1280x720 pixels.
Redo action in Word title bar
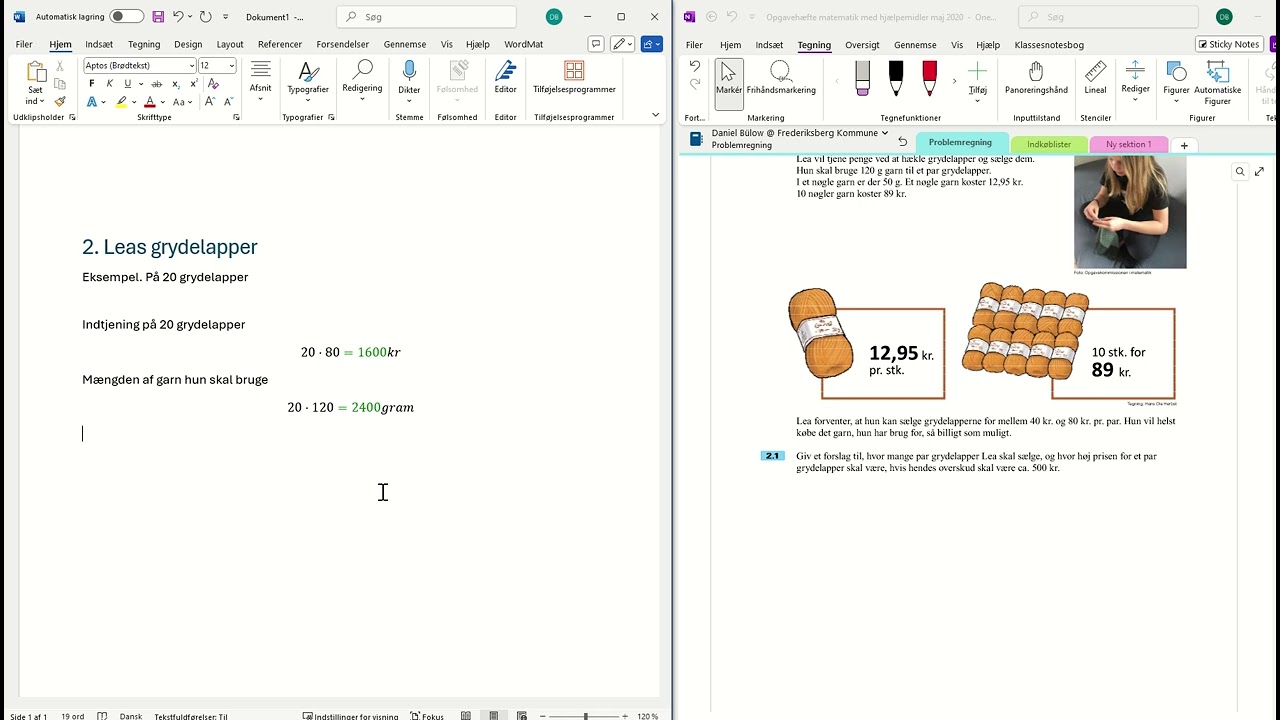click(205, 17)
